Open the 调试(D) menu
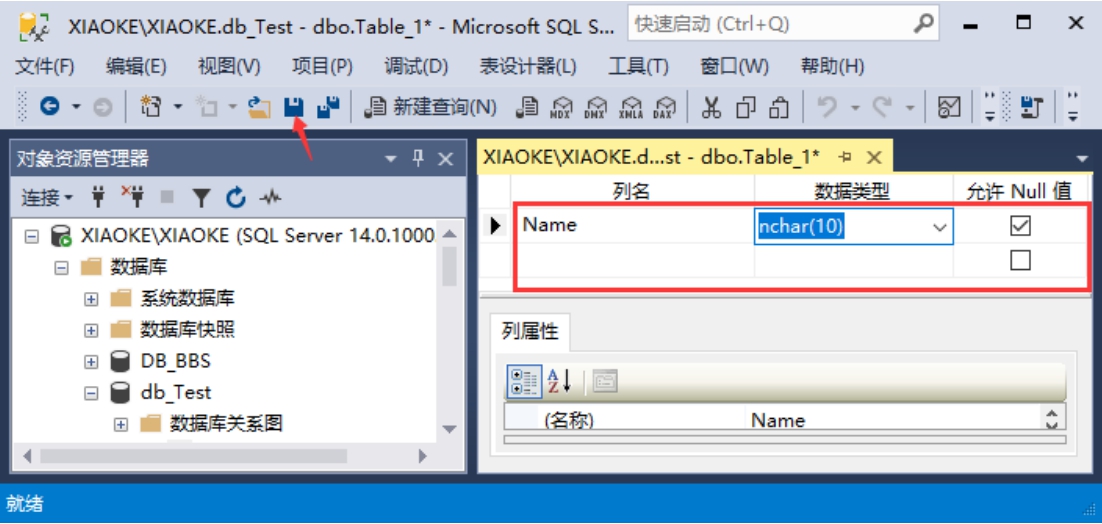The width and height of the screenshot is (1102, 524). (x=416, y=67)
